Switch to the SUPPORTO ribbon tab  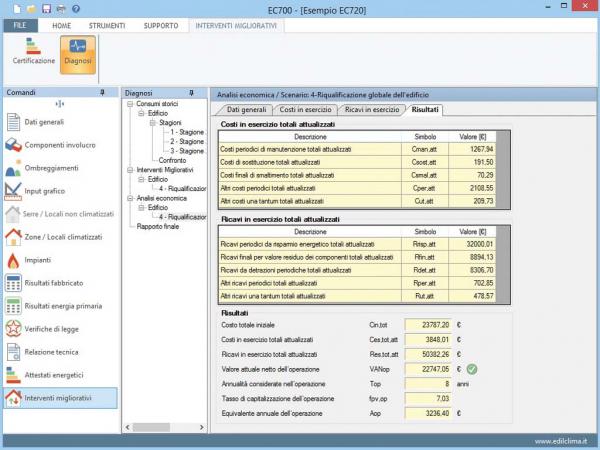(x=161, y=26)
